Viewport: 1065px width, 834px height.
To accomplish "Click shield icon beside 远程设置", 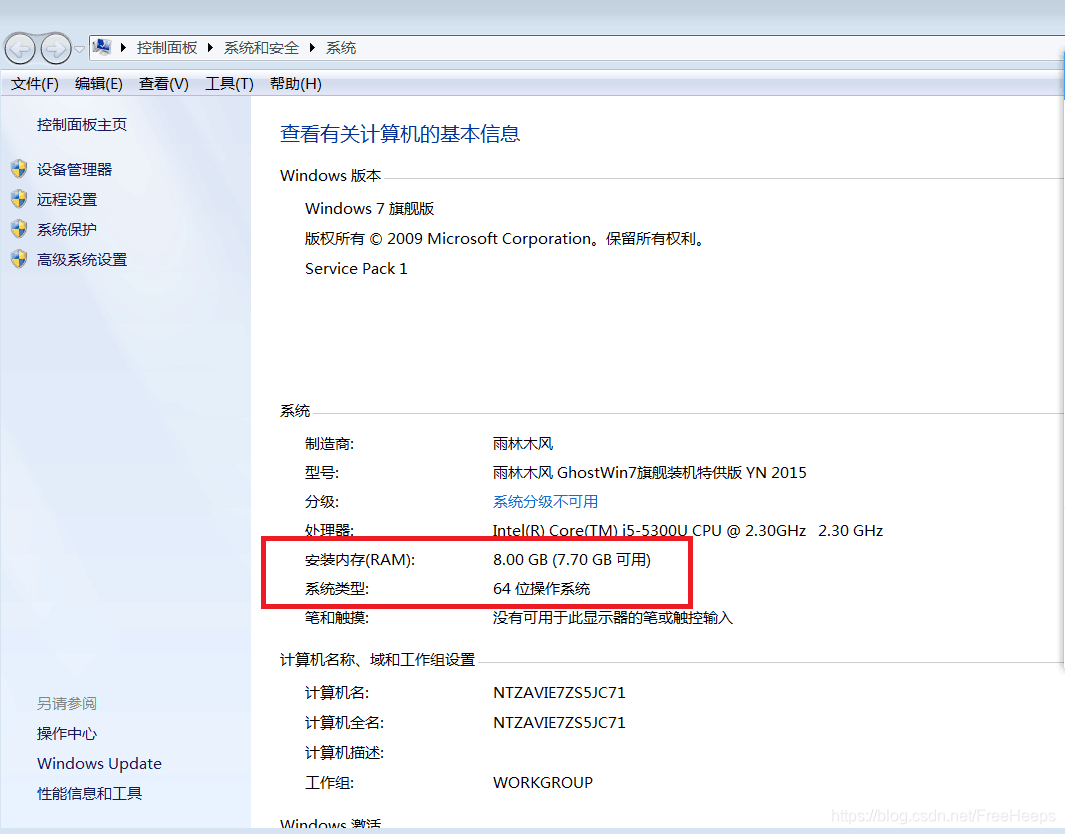I will [19, 198].
